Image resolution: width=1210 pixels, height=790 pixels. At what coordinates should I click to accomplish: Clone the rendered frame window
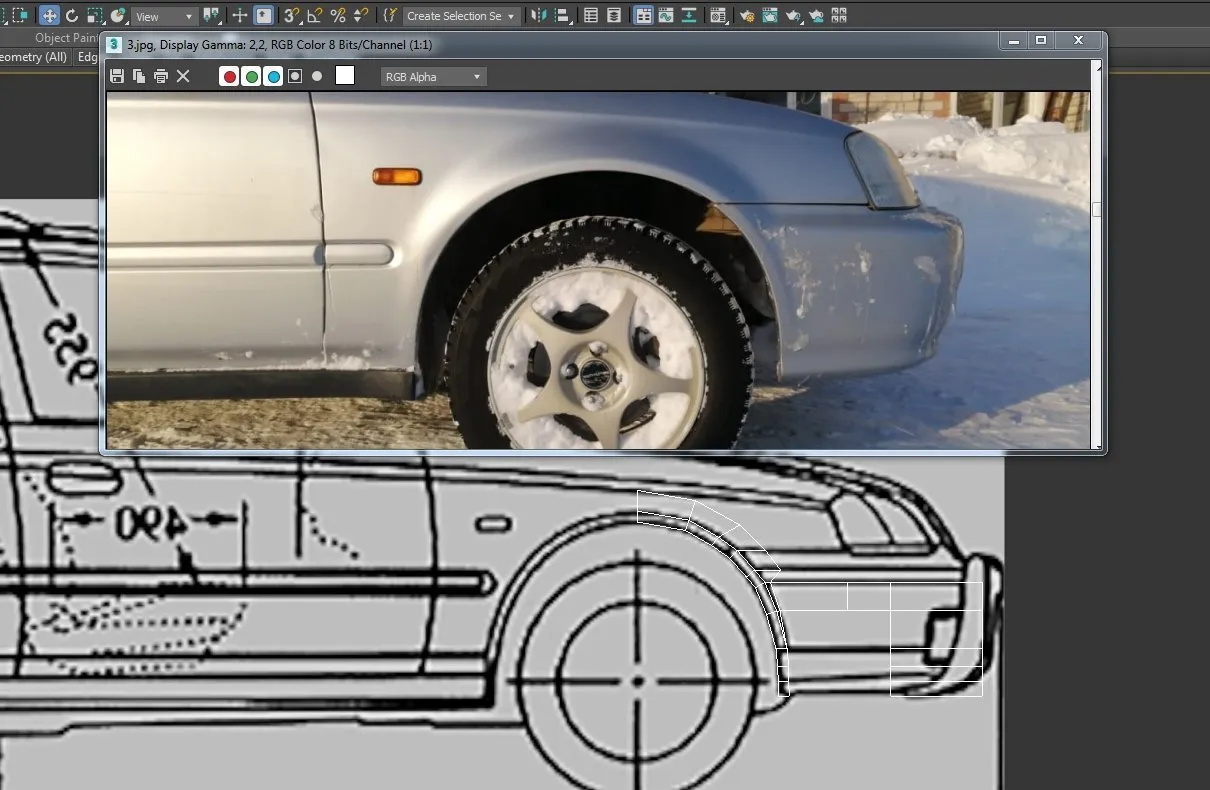tap(139, 76)
